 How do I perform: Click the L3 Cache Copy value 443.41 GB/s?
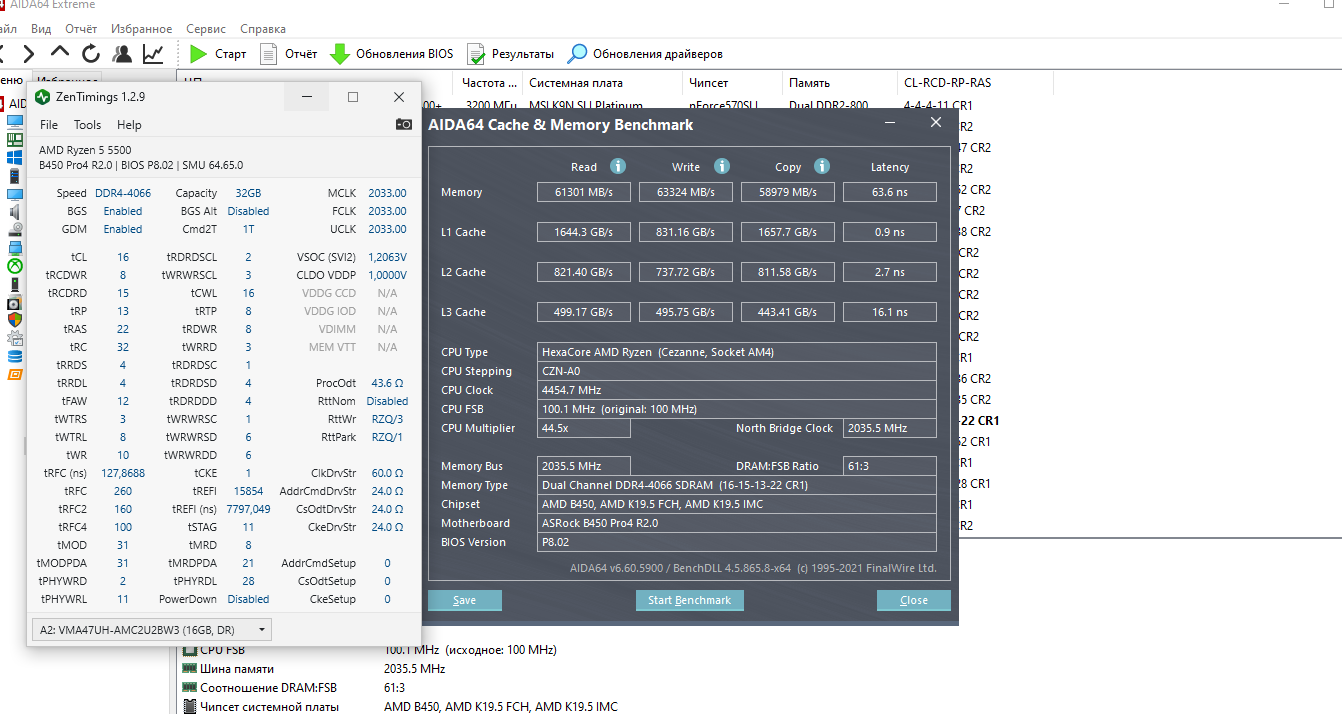click(787, 312)
